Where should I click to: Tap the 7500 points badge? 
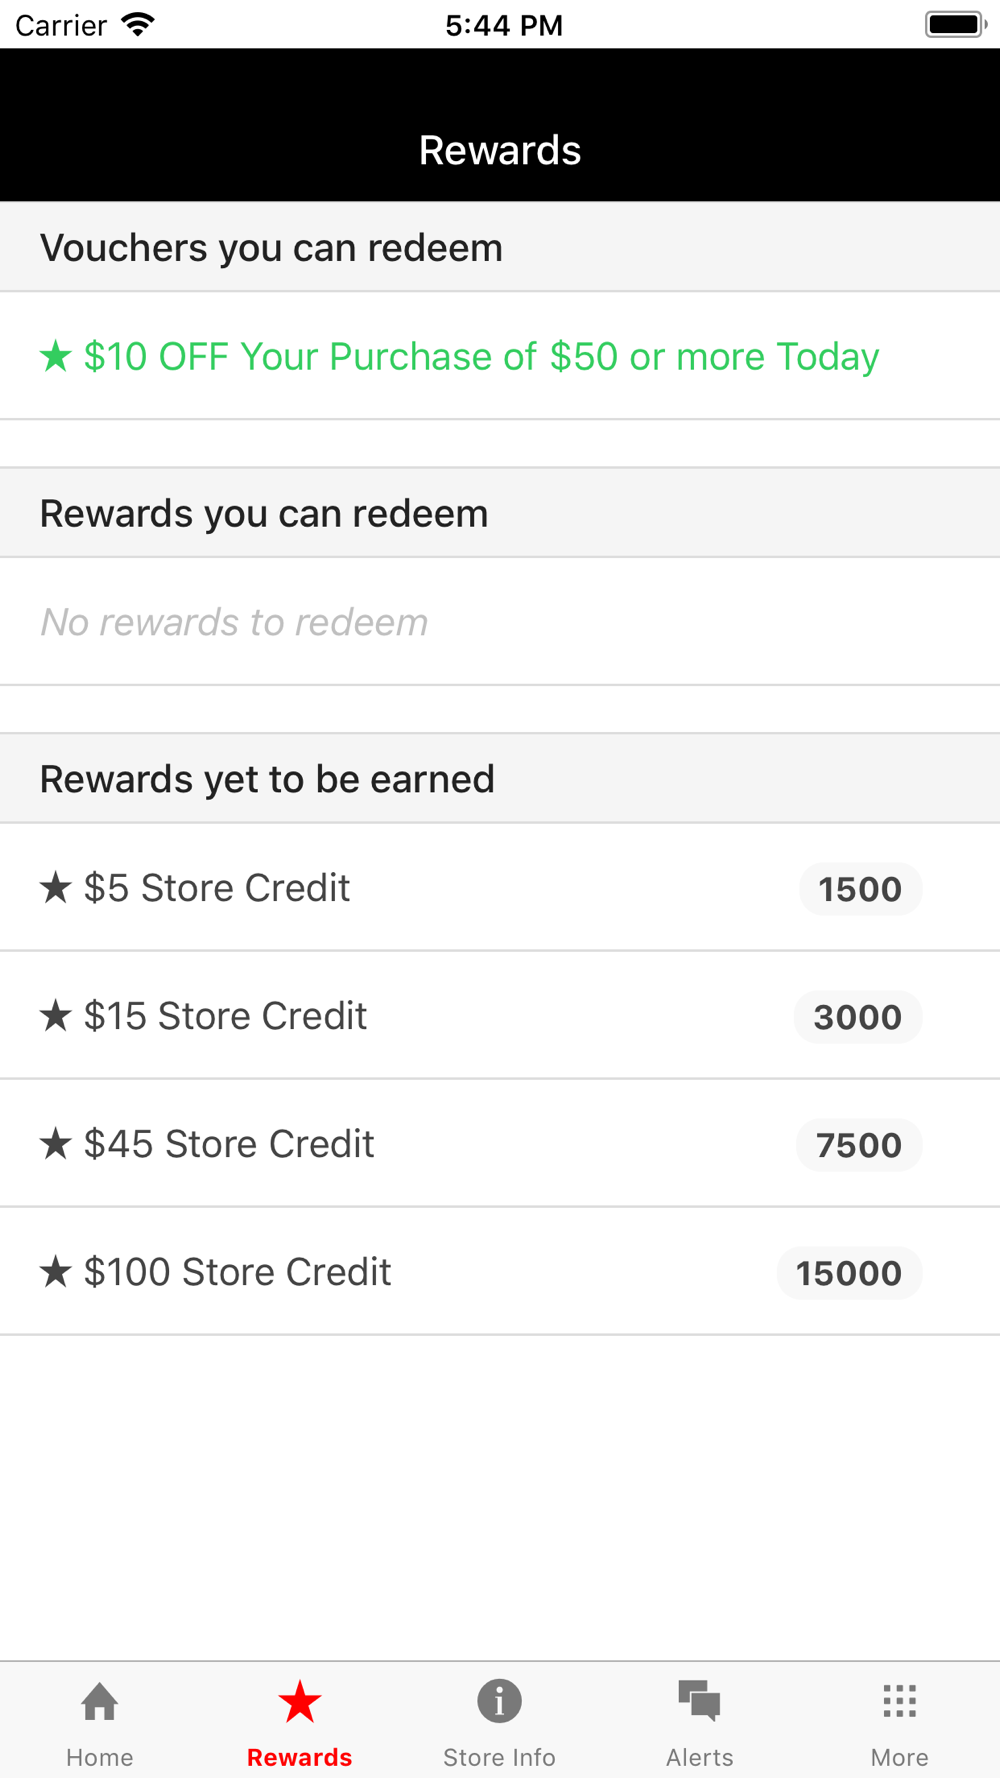(858, 1145)
